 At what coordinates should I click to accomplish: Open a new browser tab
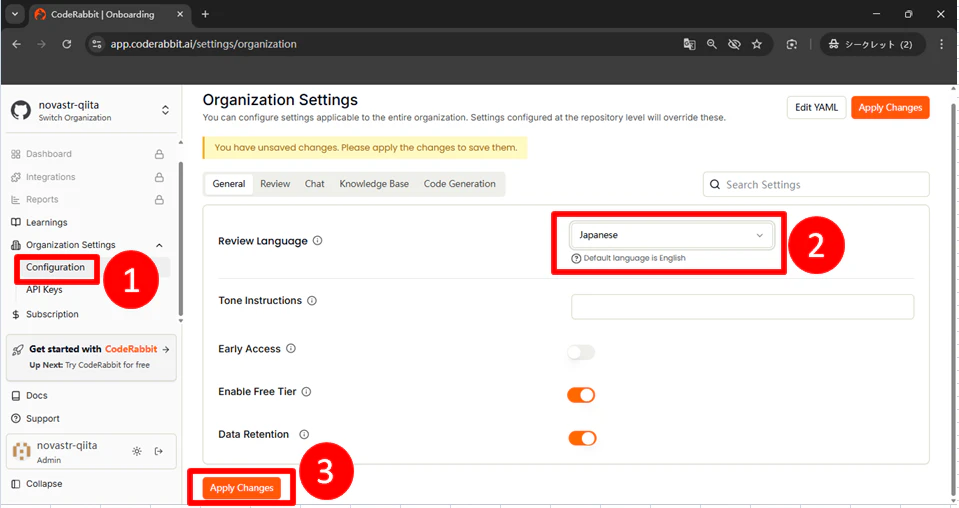pyautogui.click(x=206, y=14)
